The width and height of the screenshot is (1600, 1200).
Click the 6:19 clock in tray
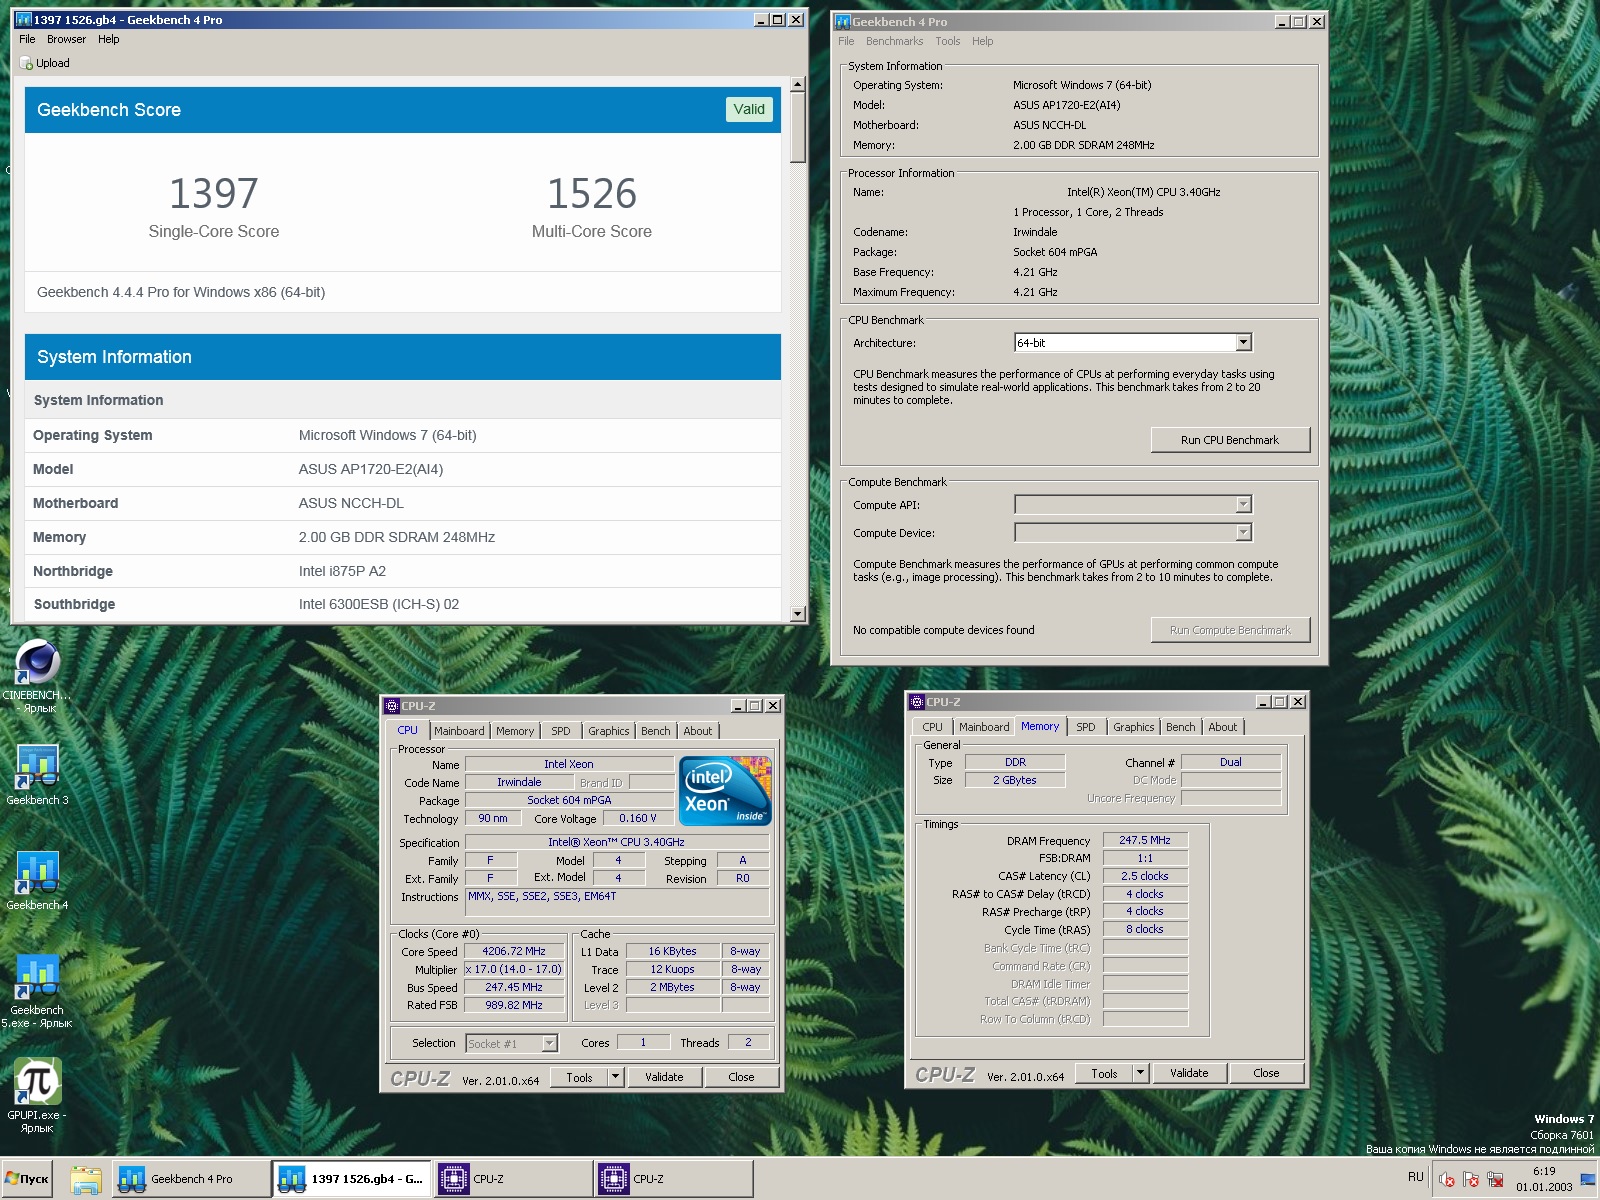click(1544, 1171)
